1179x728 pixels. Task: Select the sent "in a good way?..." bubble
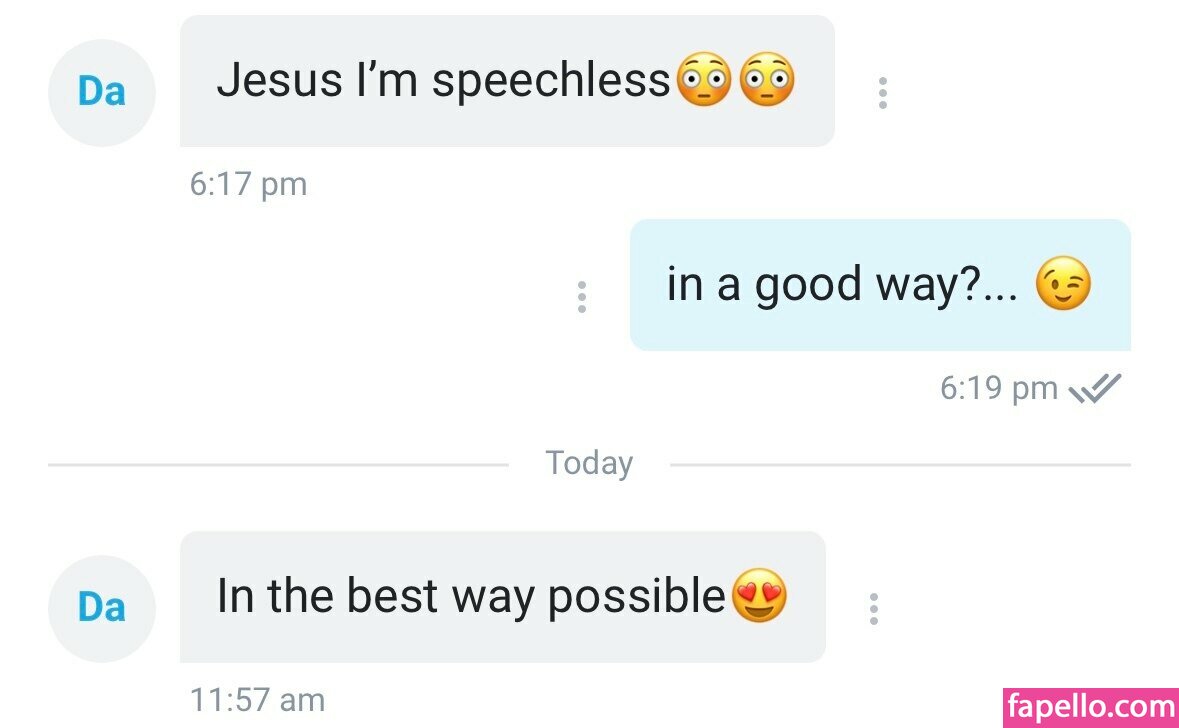[x=840, y=285]
